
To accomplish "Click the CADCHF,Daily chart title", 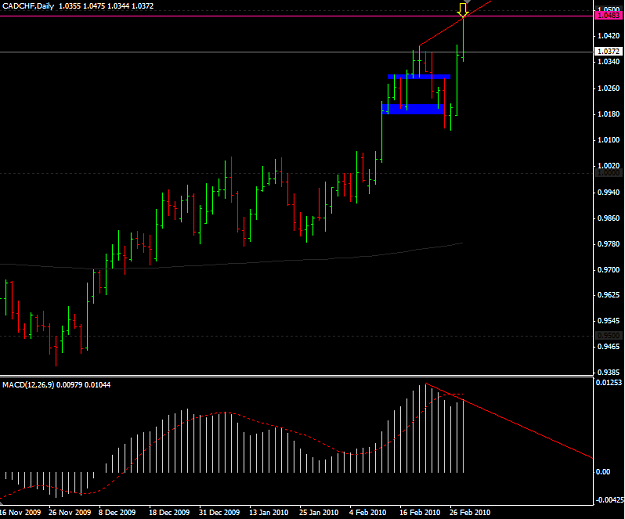I will click(x=28, y=6).
